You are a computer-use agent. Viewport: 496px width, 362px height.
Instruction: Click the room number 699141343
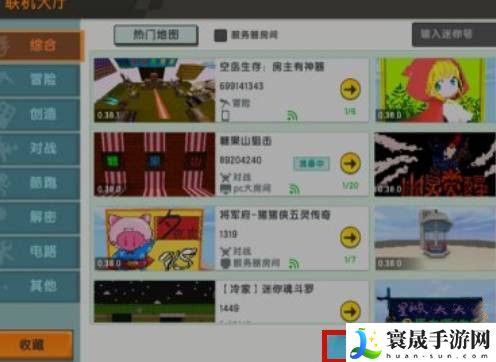coord(242,86)
